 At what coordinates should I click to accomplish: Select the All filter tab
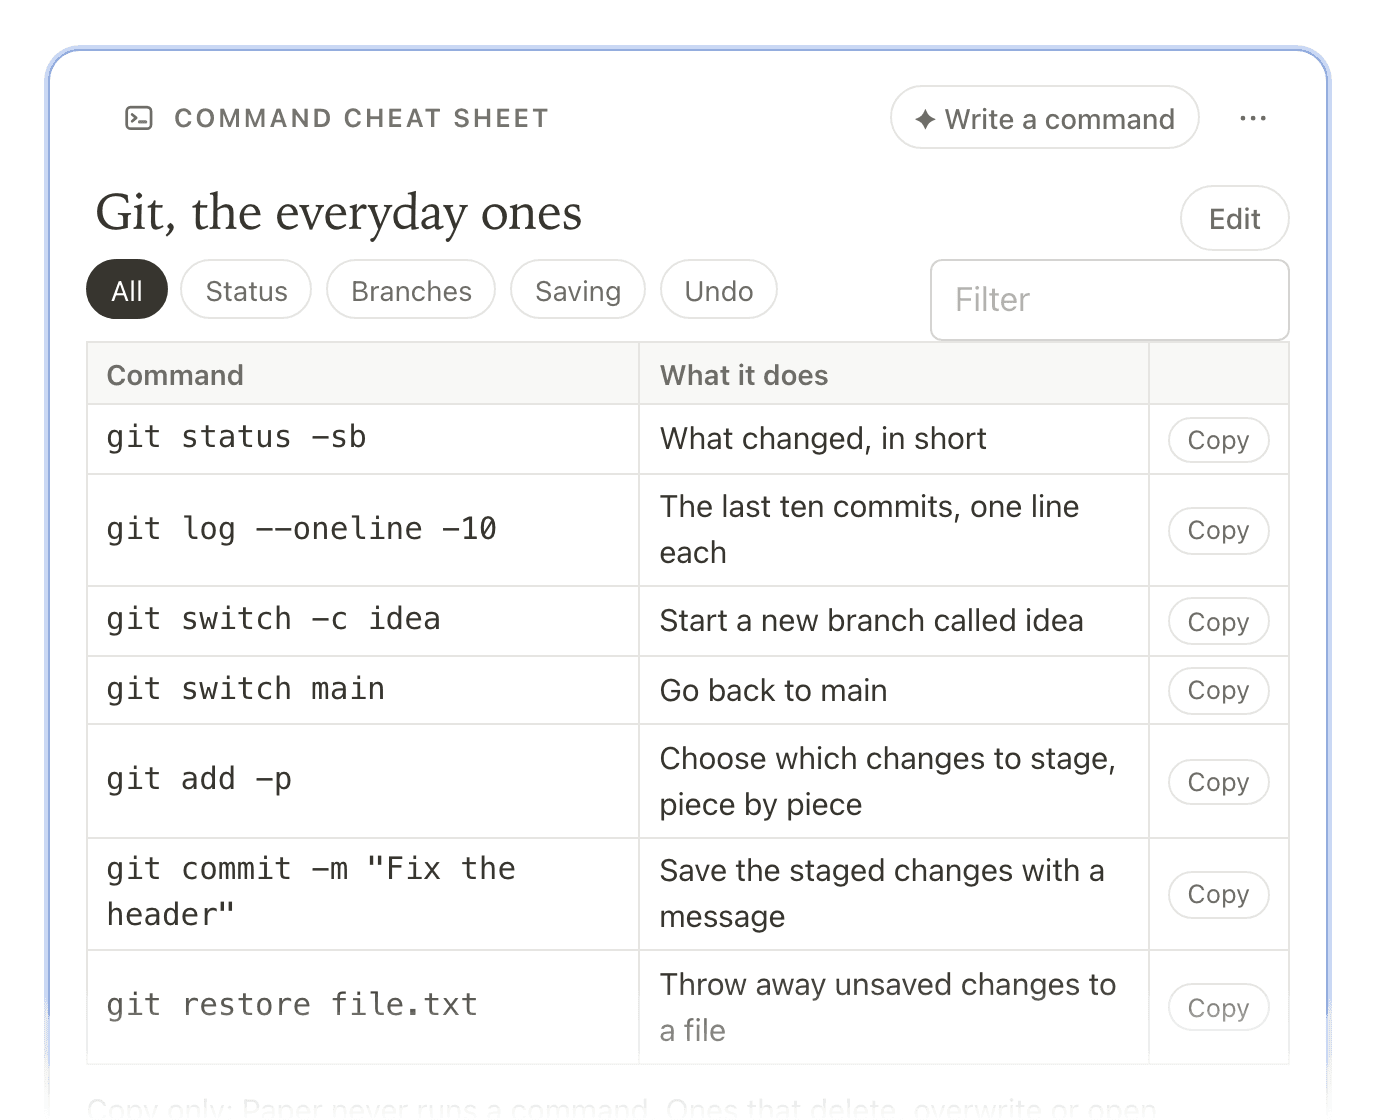(x=127, y=290)
